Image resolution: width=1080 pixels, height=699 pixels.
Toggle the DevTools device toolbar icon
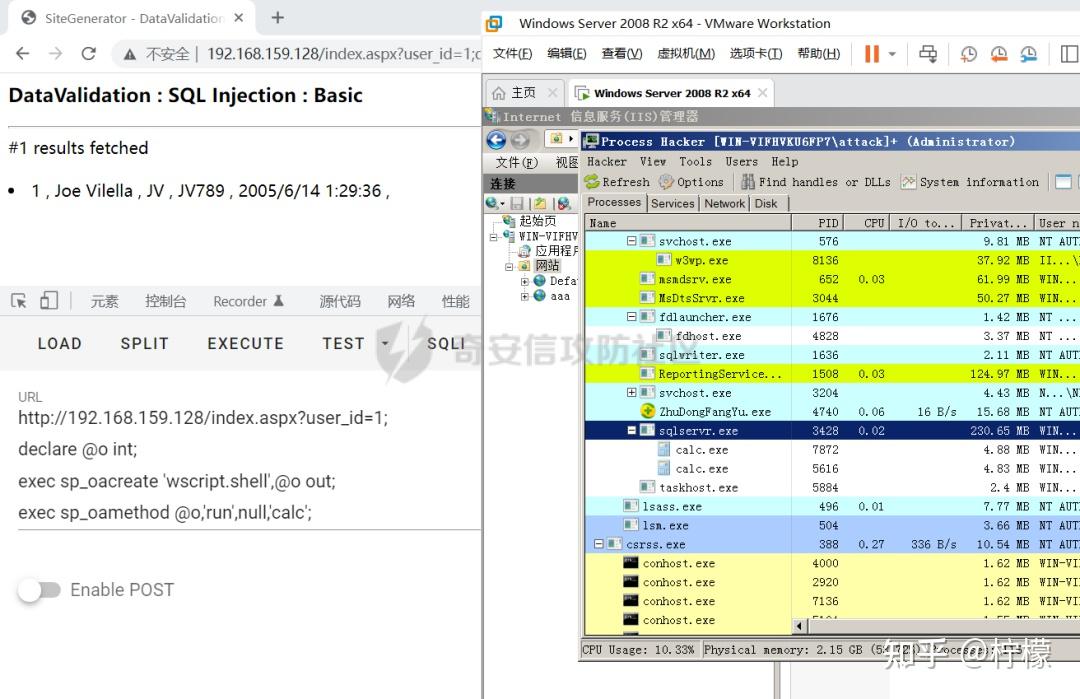(x=49, y=300)
